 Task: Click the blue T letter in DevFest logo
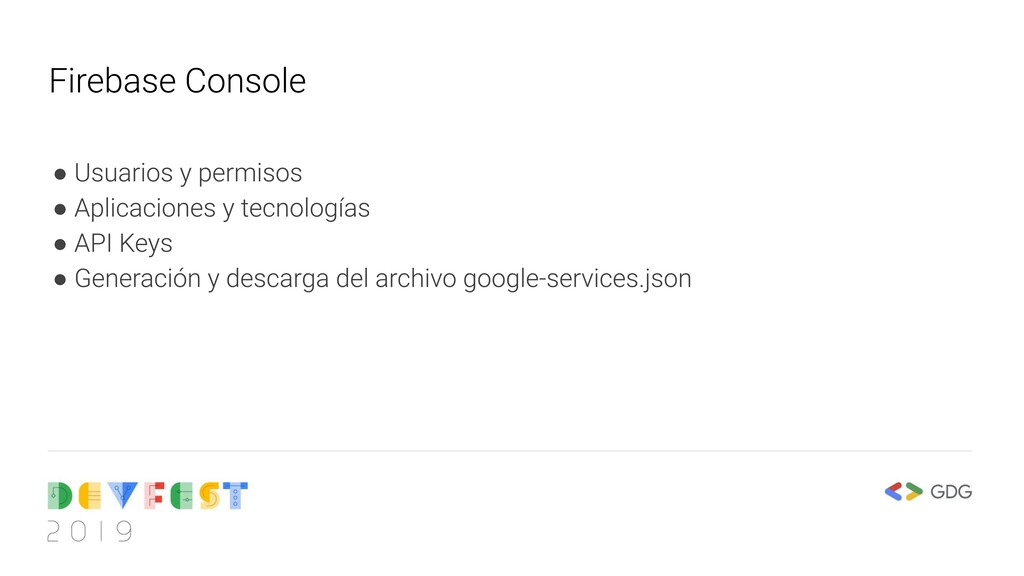click(235, 496)
